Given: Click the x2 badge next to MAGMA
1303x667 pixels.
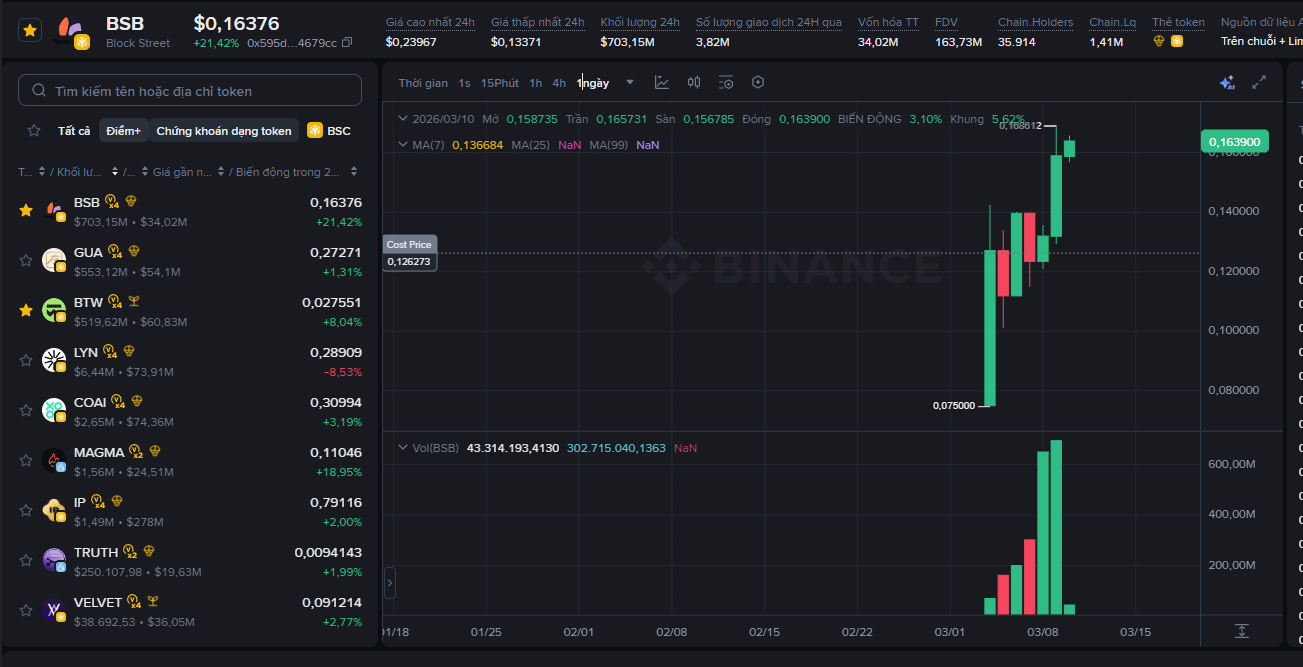Looking at the screenshot, I should 137,452.
